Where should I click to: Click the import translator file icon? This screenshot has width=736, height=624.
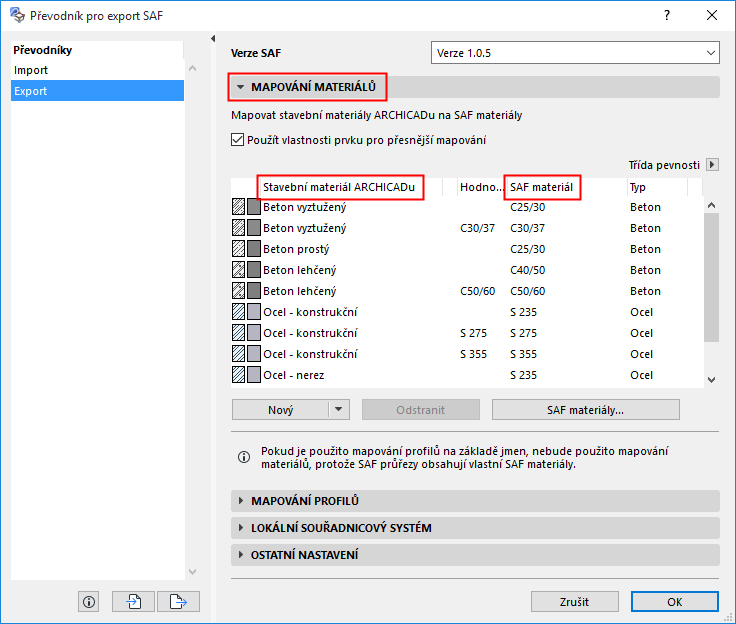pos(133,601)
